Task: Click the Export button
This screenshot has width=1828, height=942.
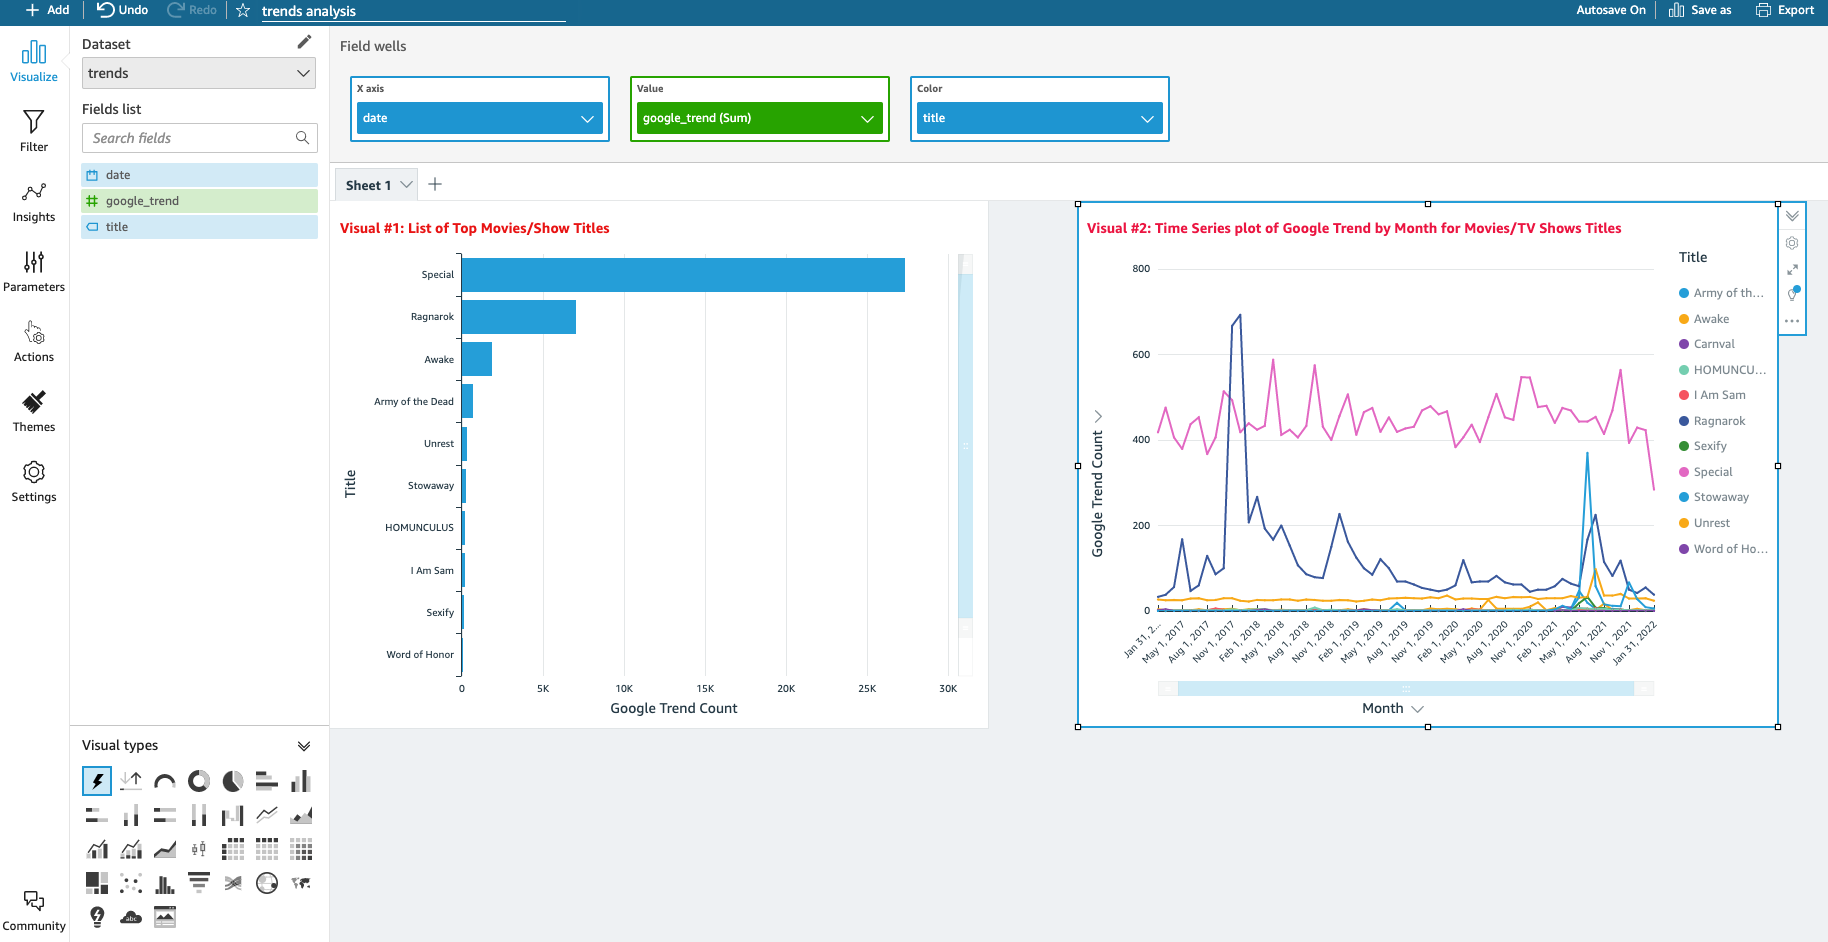Action: click(x=1785, y=10)
